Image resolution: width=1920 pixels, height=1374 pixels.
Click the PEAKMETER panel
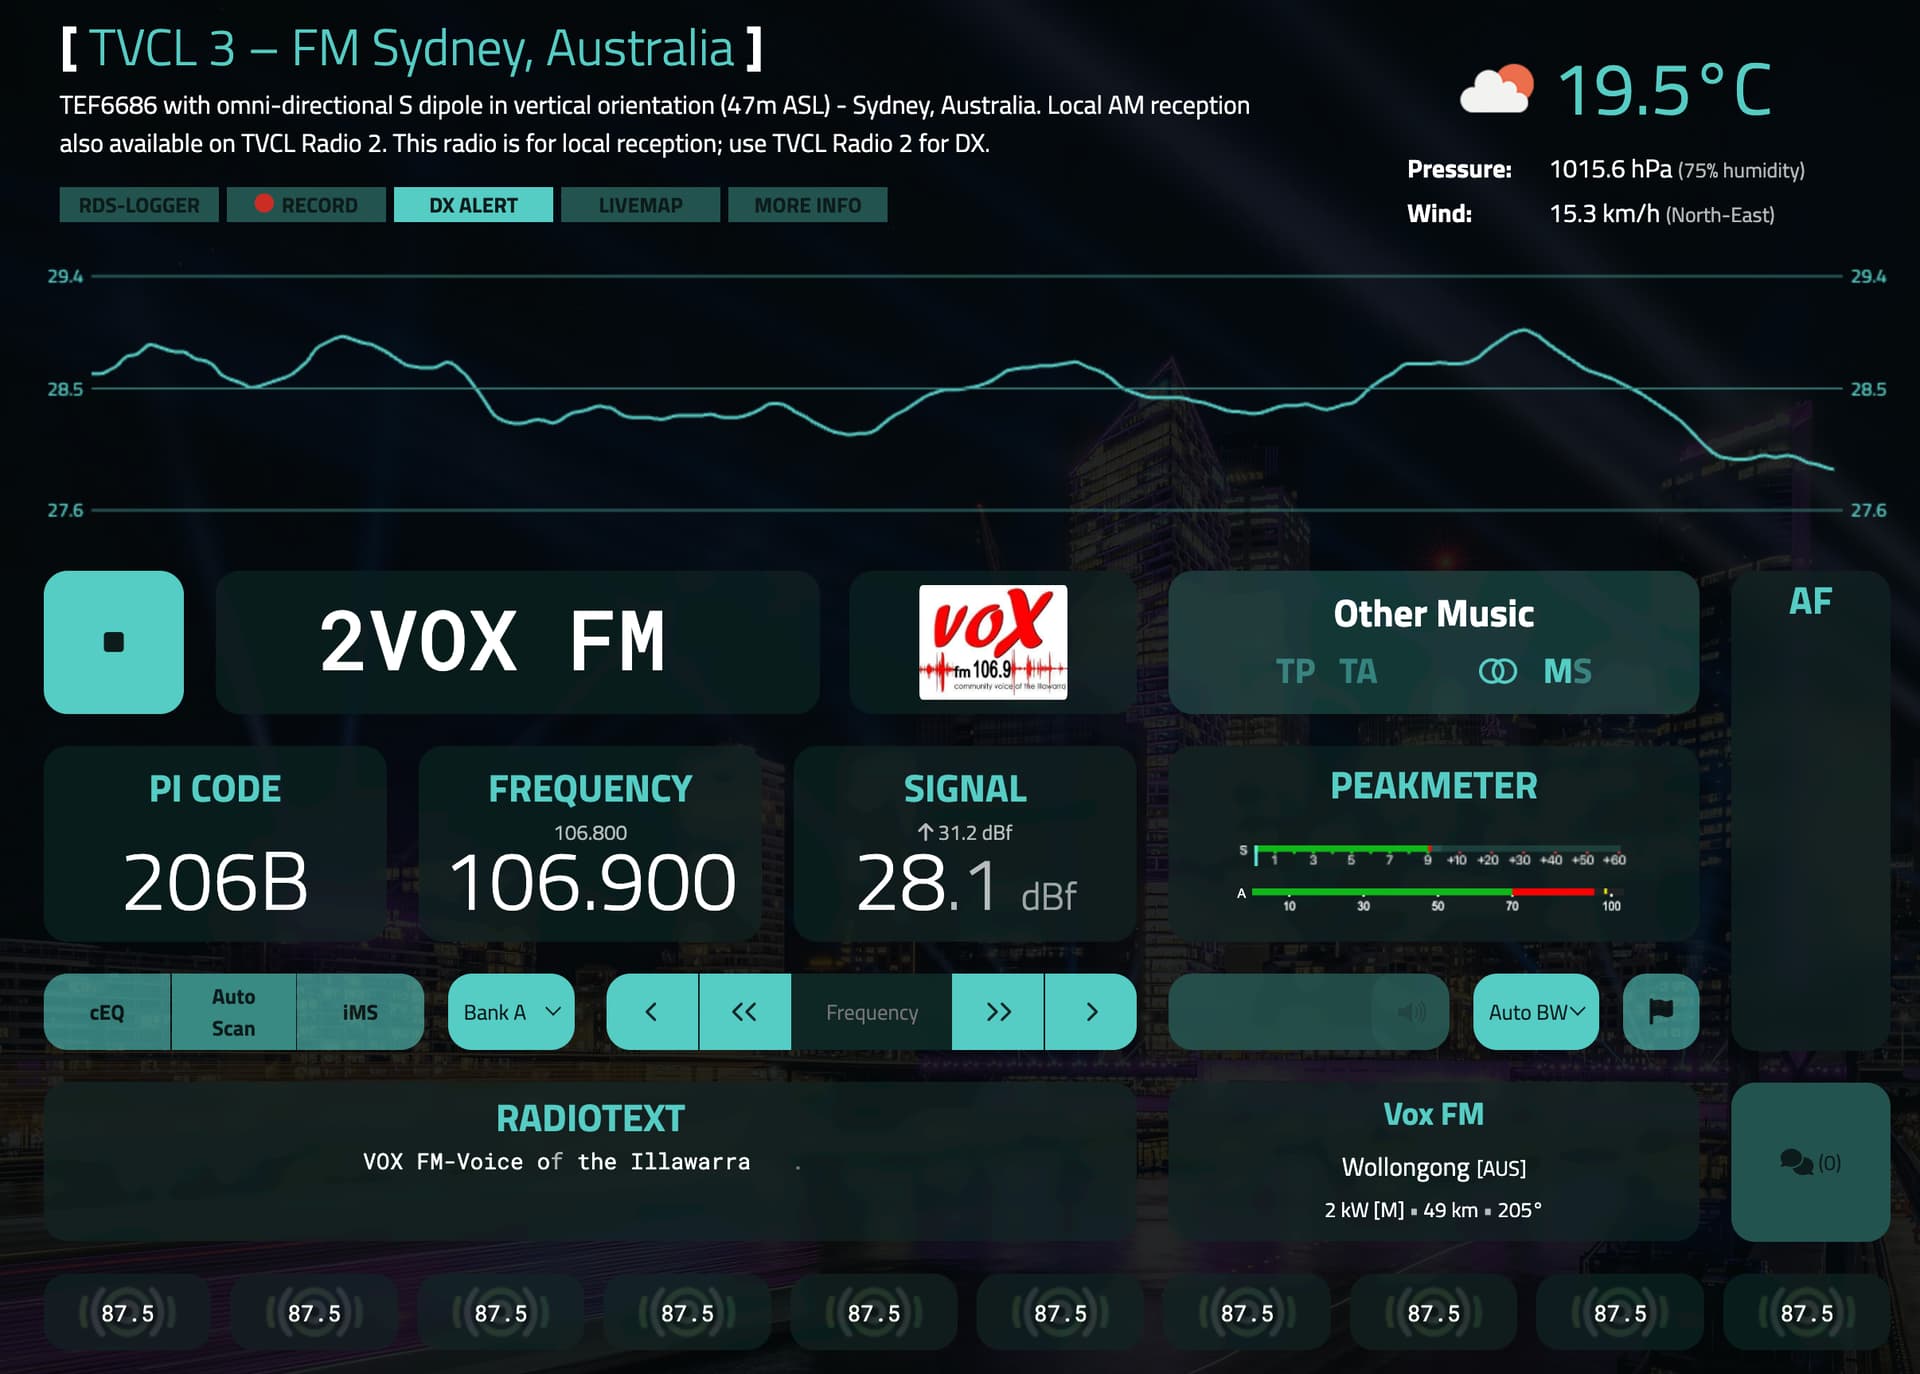click(1433, 843)
